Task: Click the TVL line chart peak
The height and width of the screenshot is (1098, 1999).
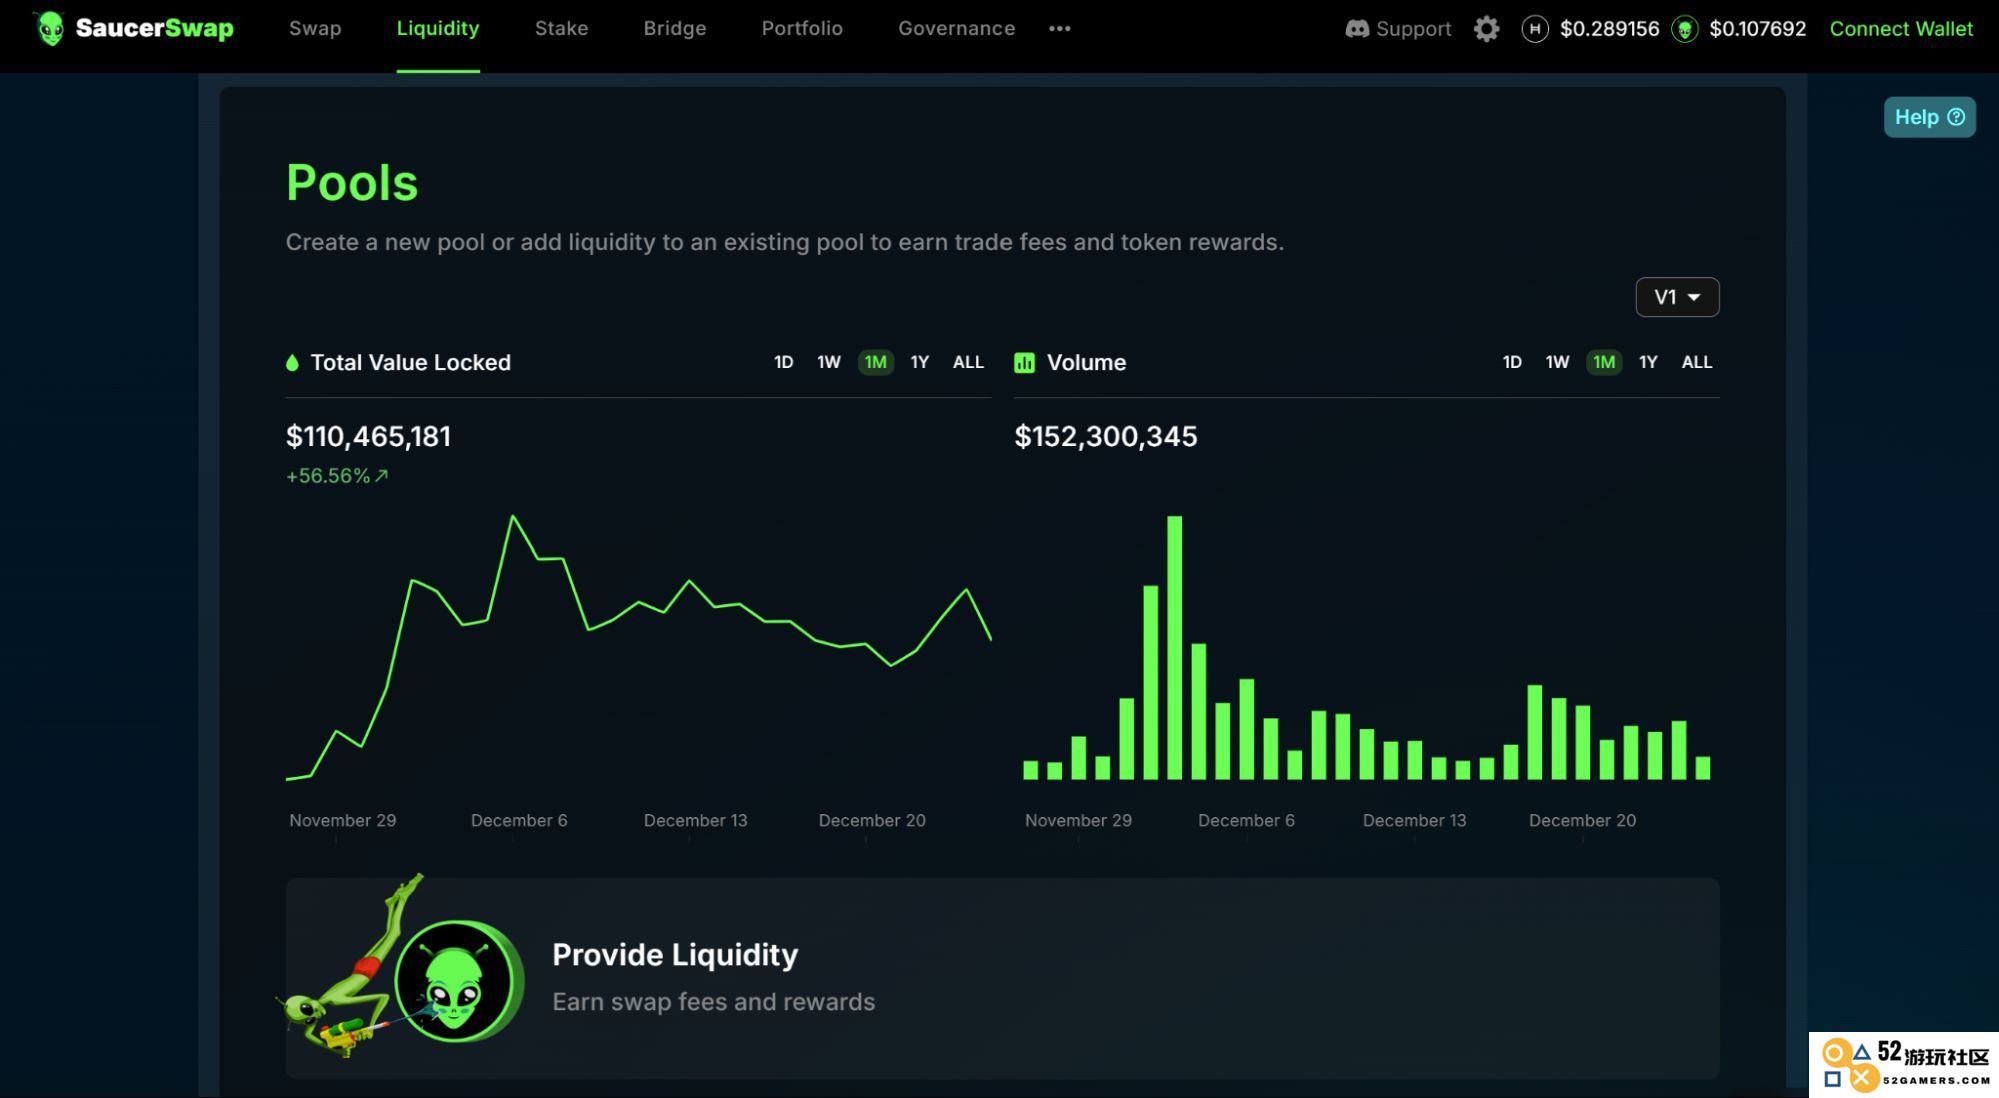Action: [x=513, y=517]
